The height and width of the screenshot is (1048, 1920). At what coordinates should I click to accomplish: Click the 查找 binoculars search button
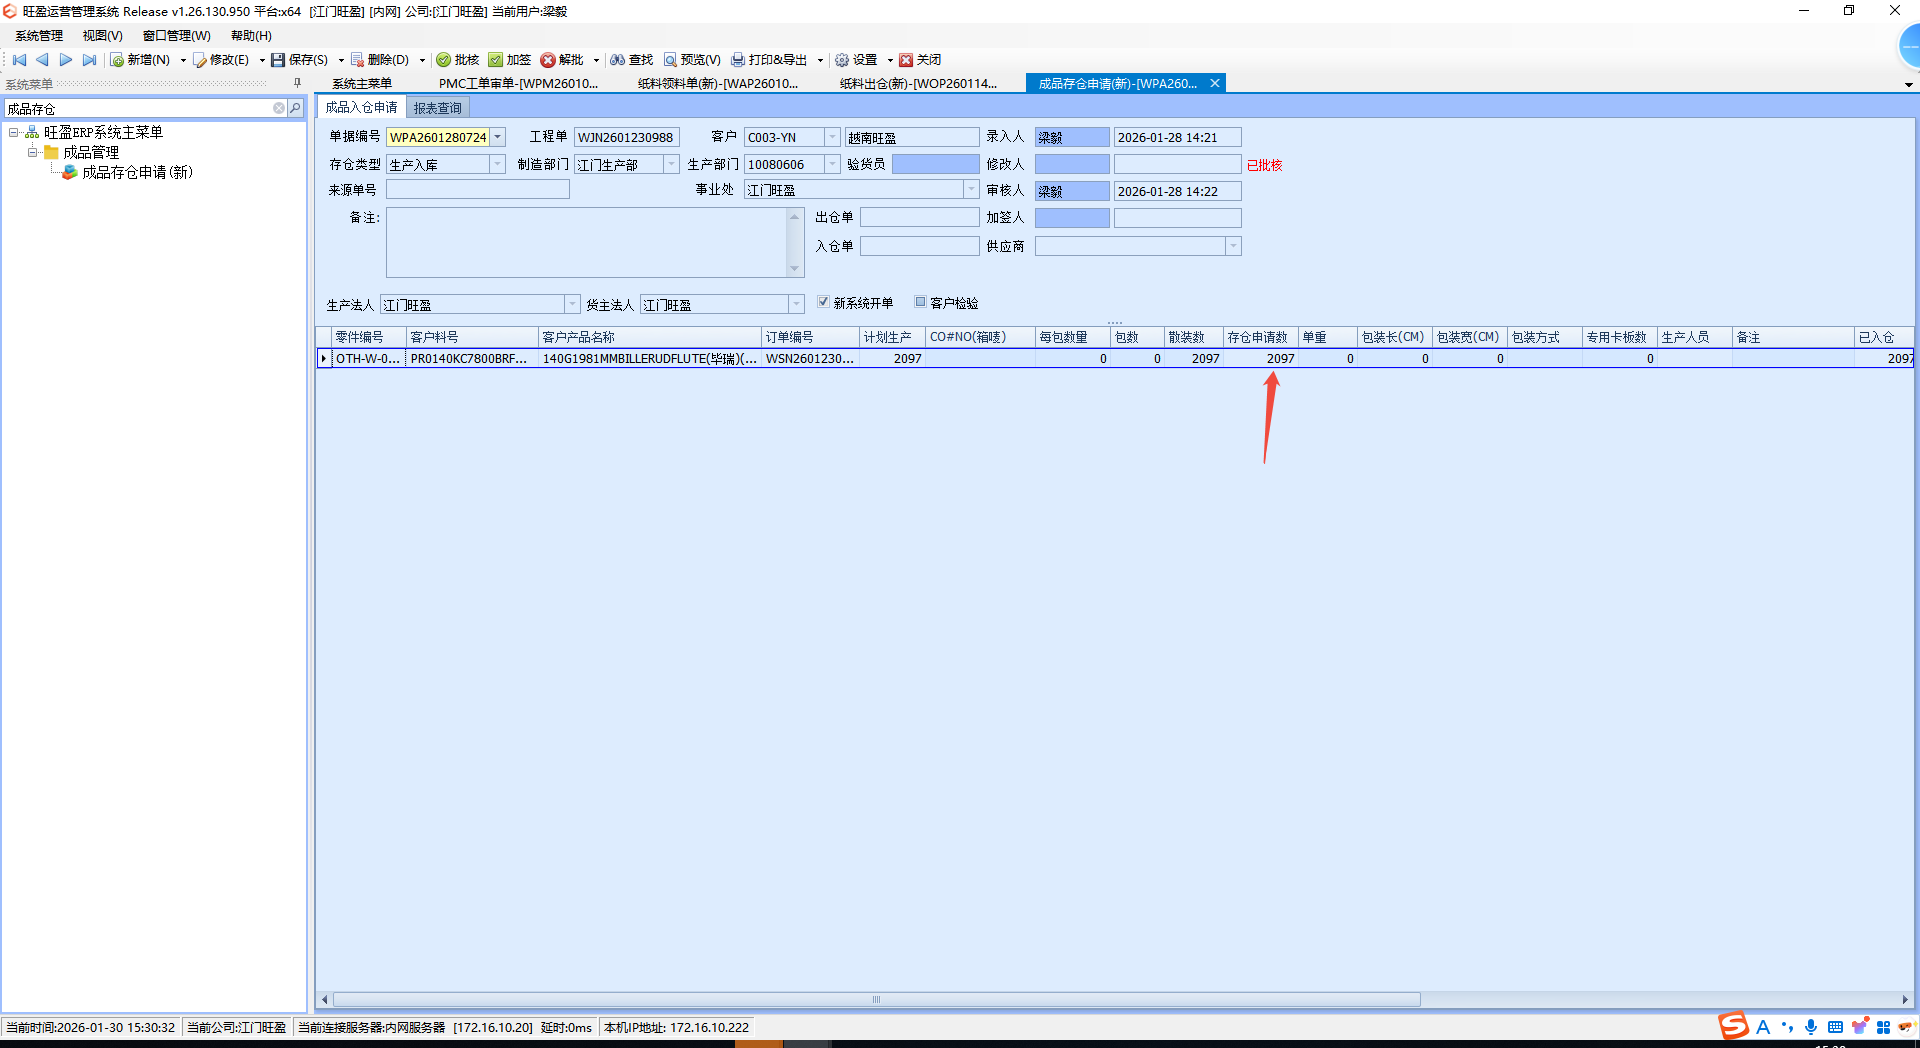click(631, 60)
